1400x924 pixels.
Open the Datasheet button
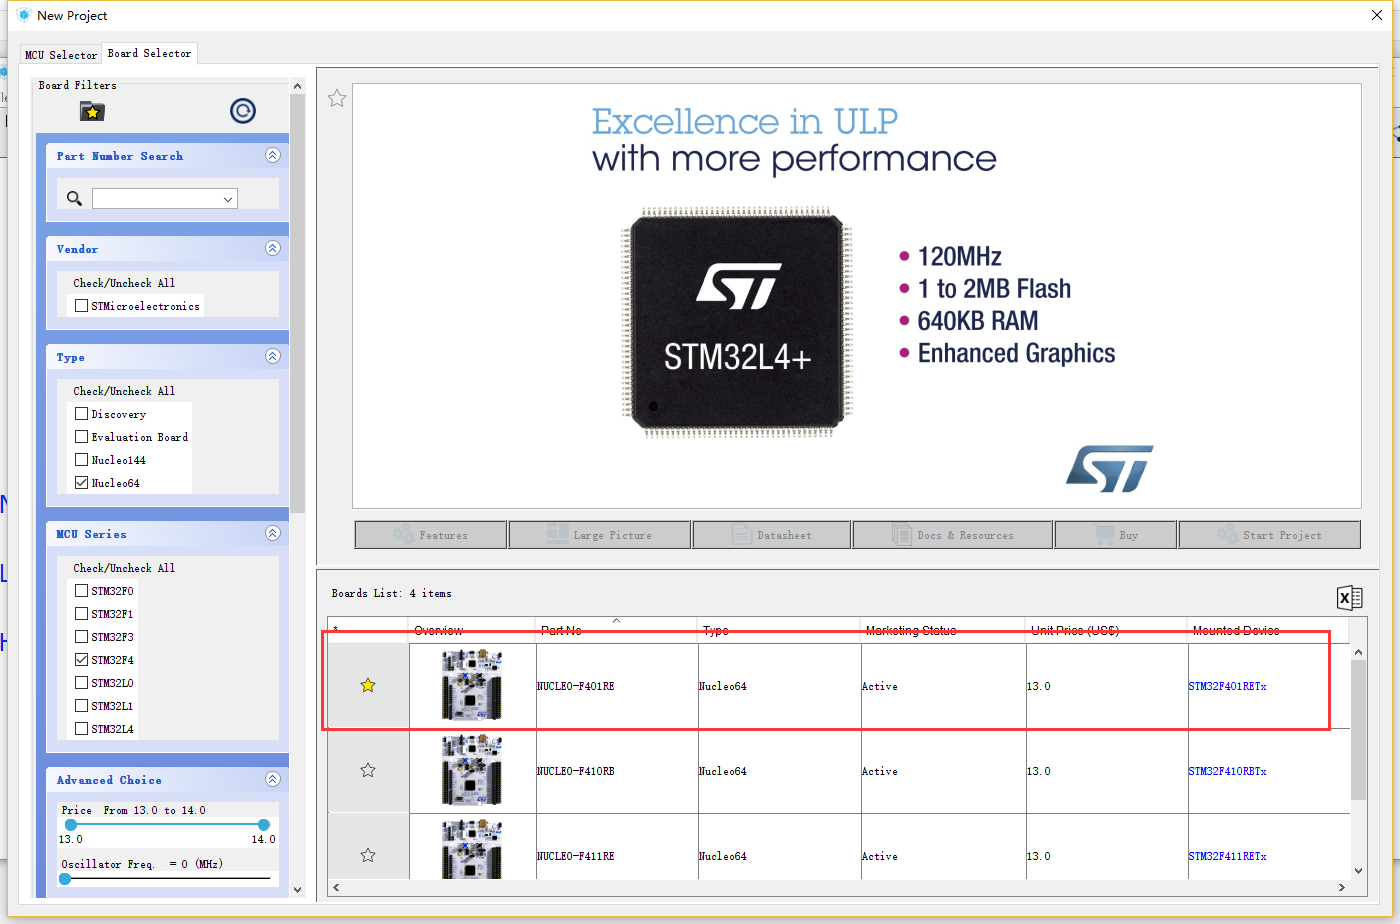point(771,535)
